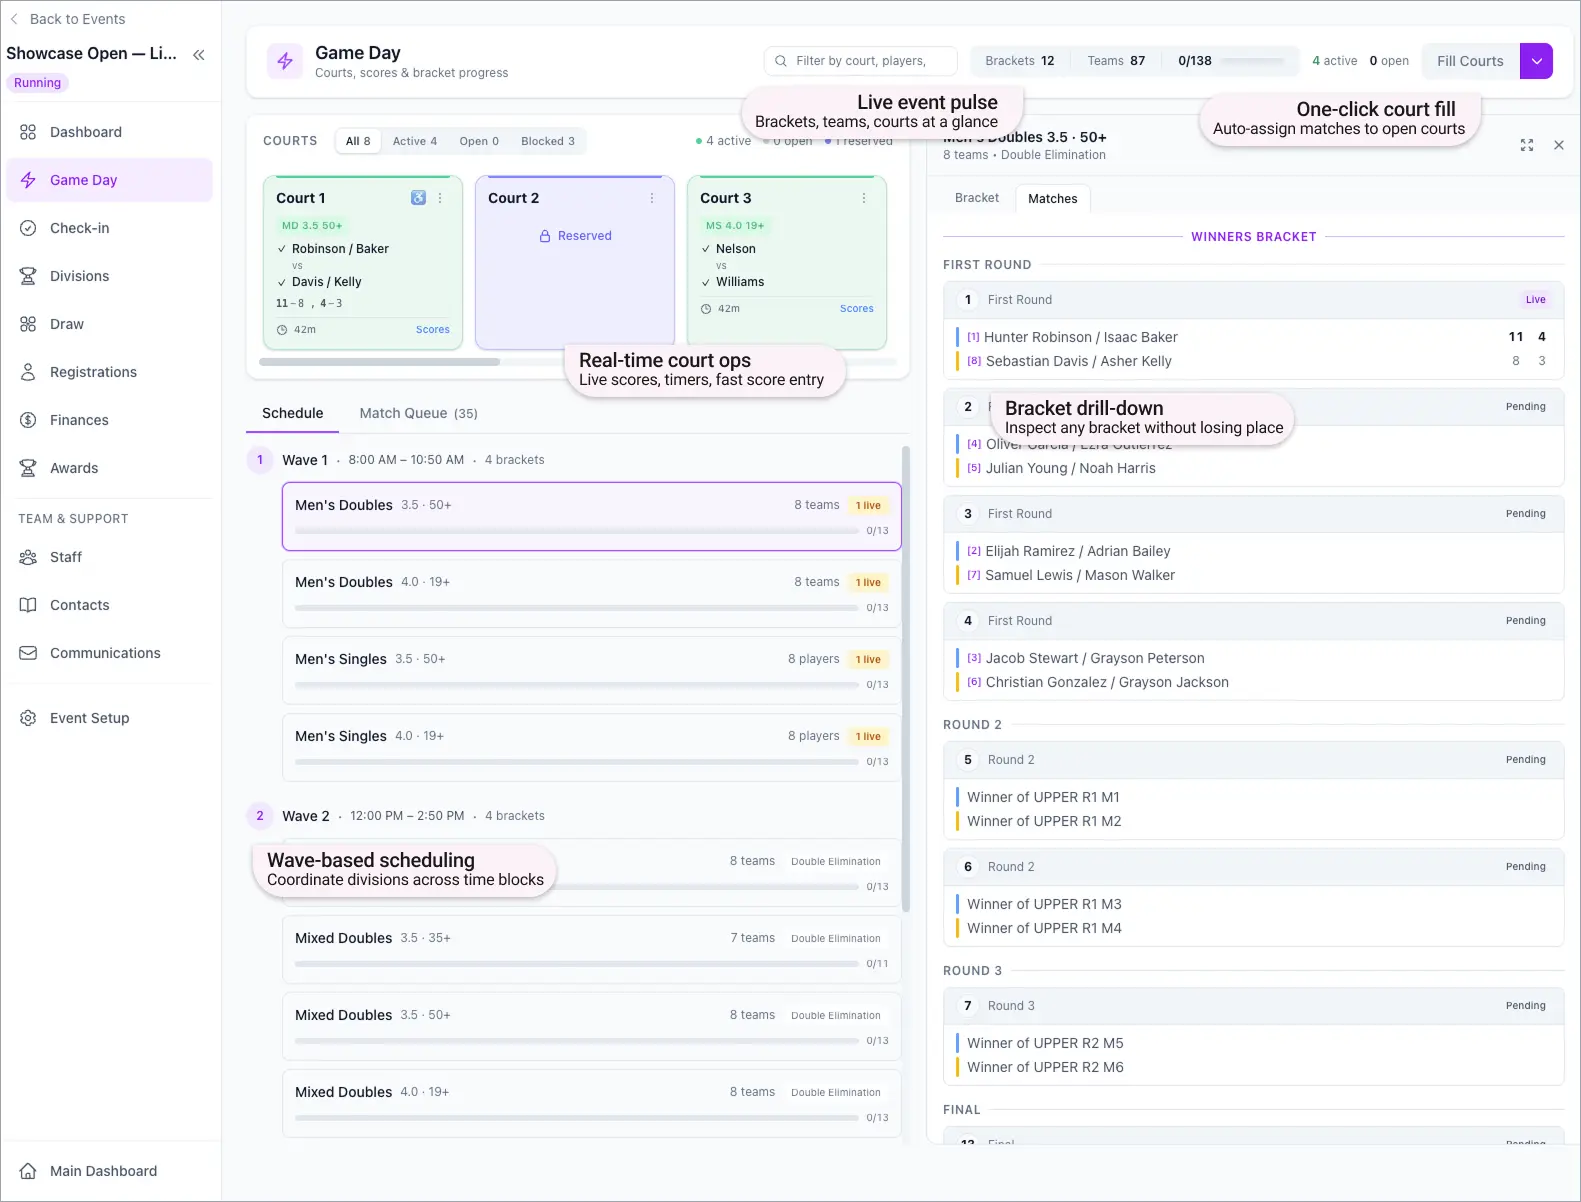
Task: Collapse the sidebar with double-chevron icon
Action: point(199,55)
